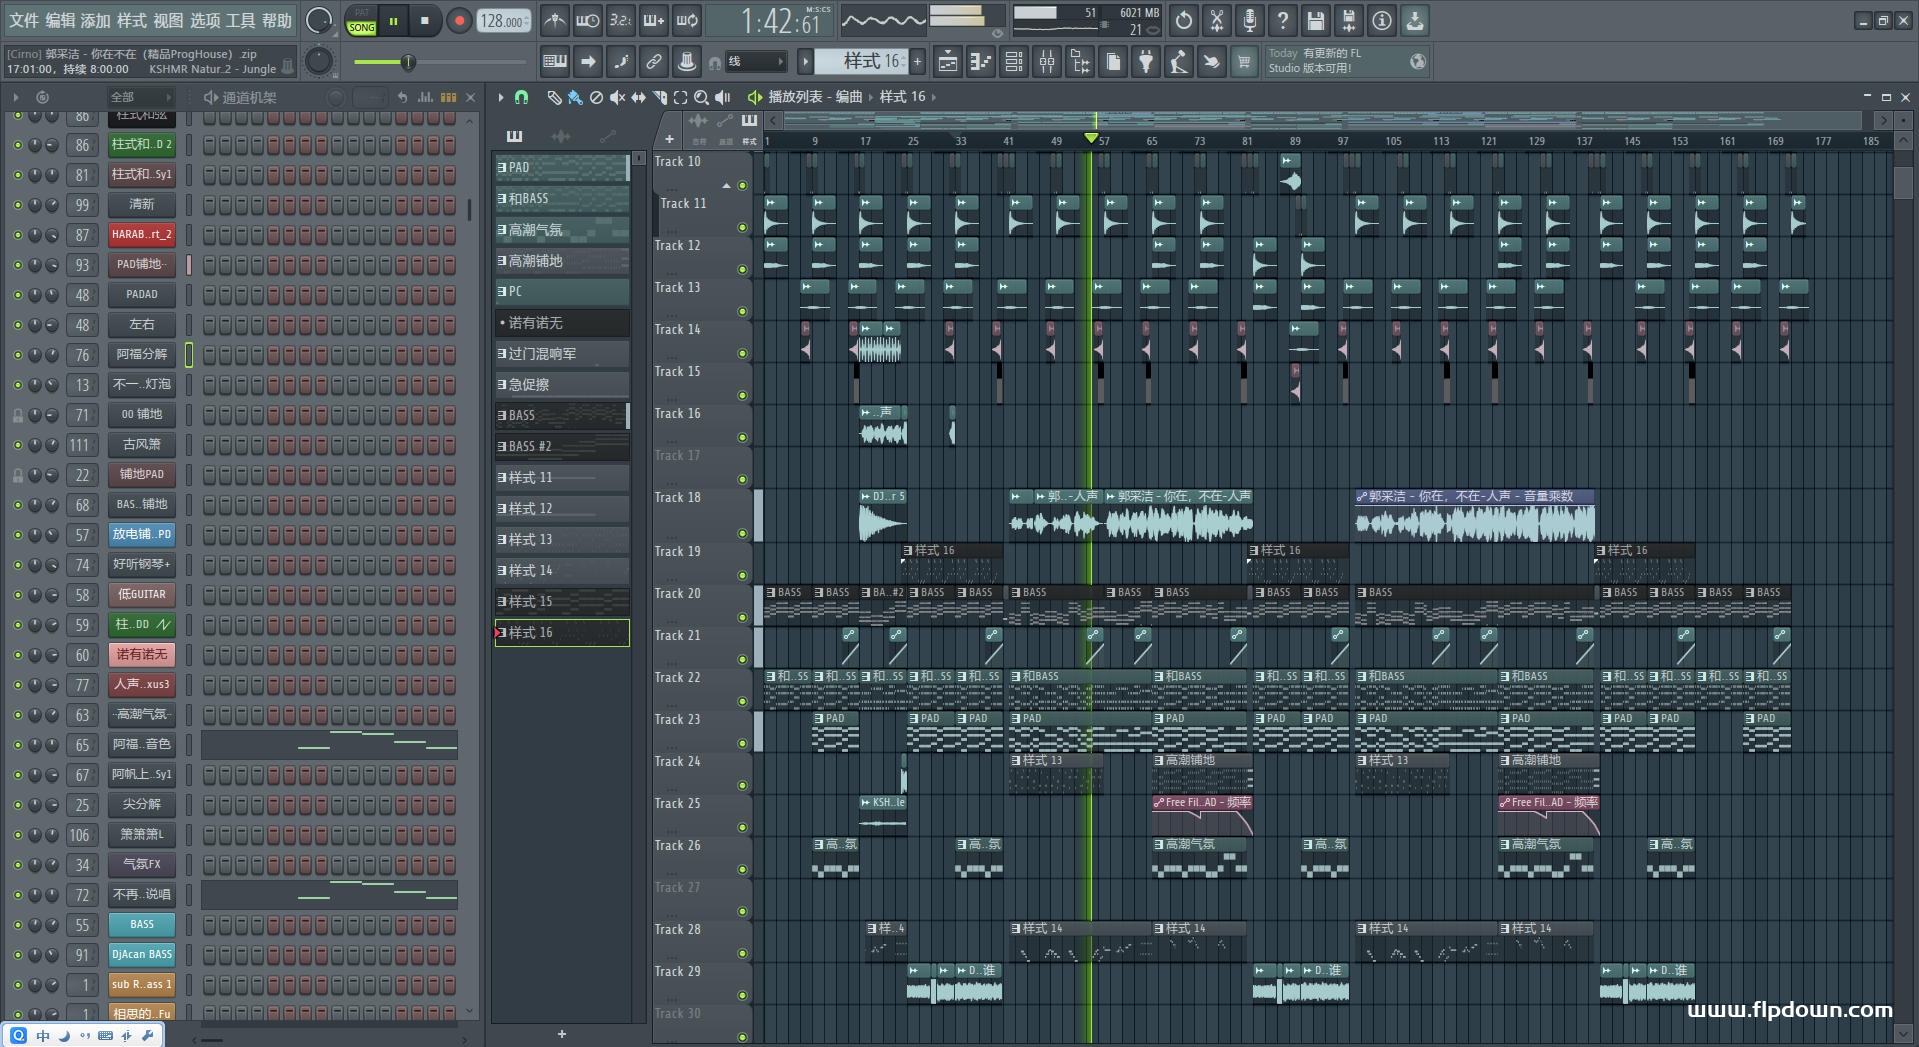Mute Track 18 using its green light
The width and height of the screenshot is (1919, 1047).
click(x=742, y=533)
